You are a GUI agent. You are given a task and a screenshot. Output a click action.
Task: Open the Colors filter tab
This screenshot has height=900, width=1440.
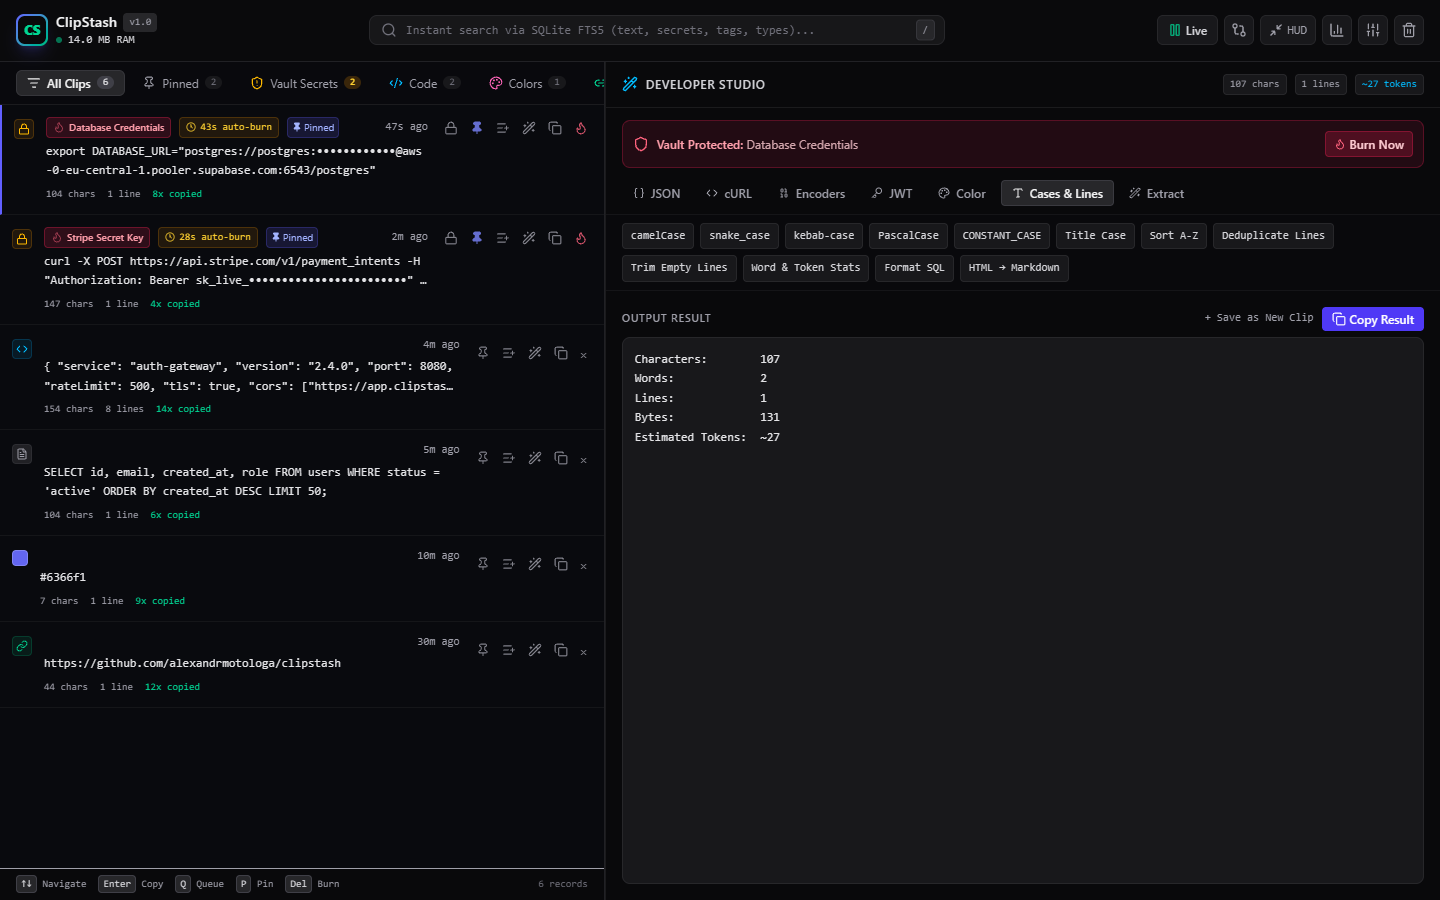527,83
